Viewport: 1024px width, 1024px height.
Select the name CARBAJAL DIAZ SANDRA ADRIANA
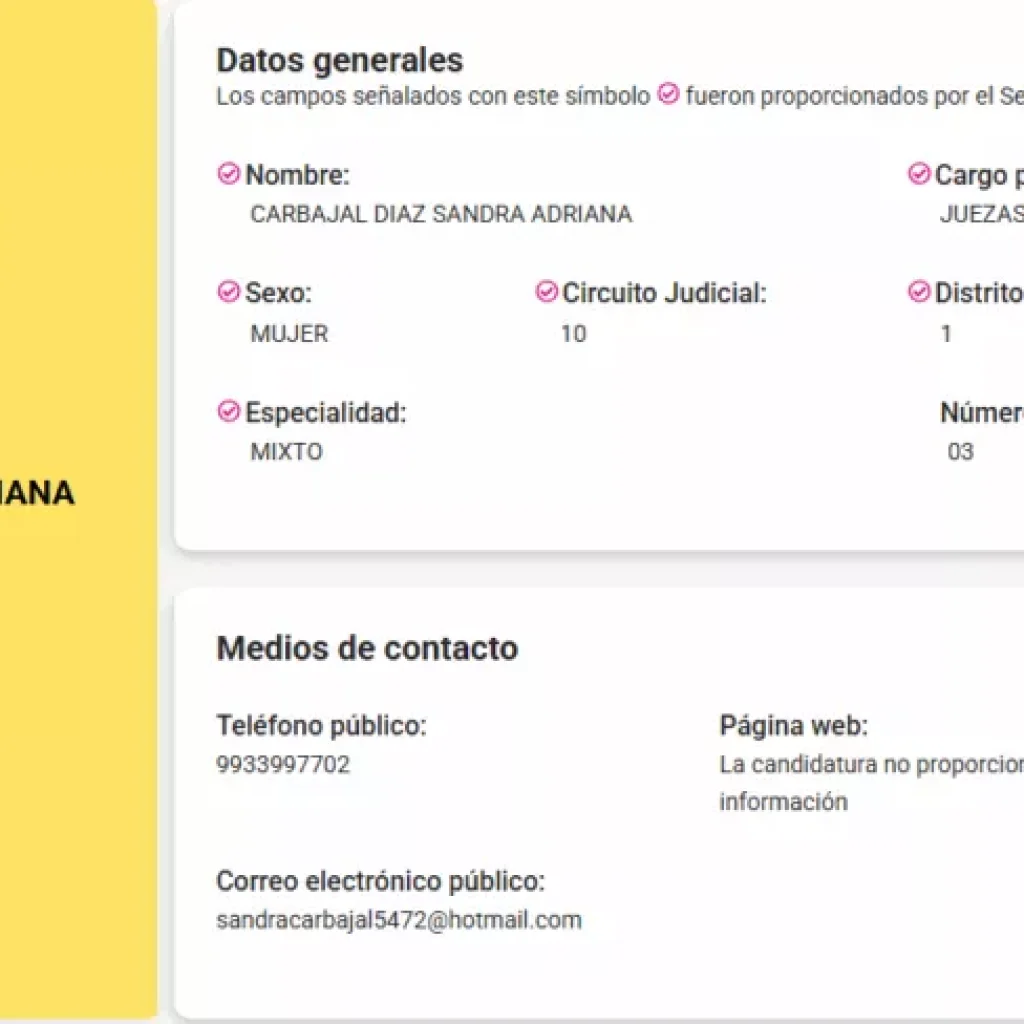click(441, 214)
